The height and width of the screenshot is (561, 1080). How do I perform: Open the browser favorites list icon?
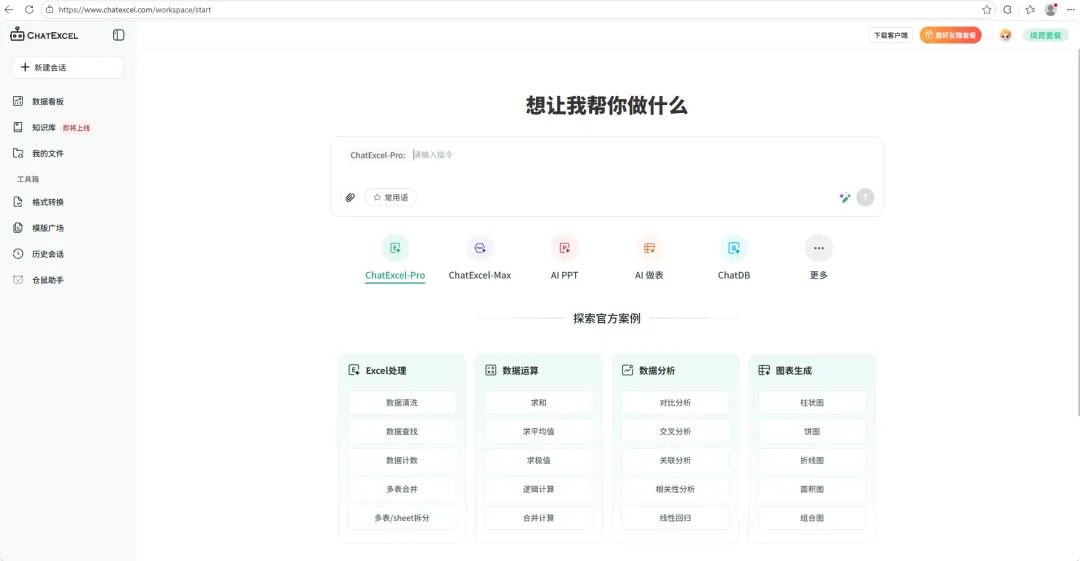1030,10
